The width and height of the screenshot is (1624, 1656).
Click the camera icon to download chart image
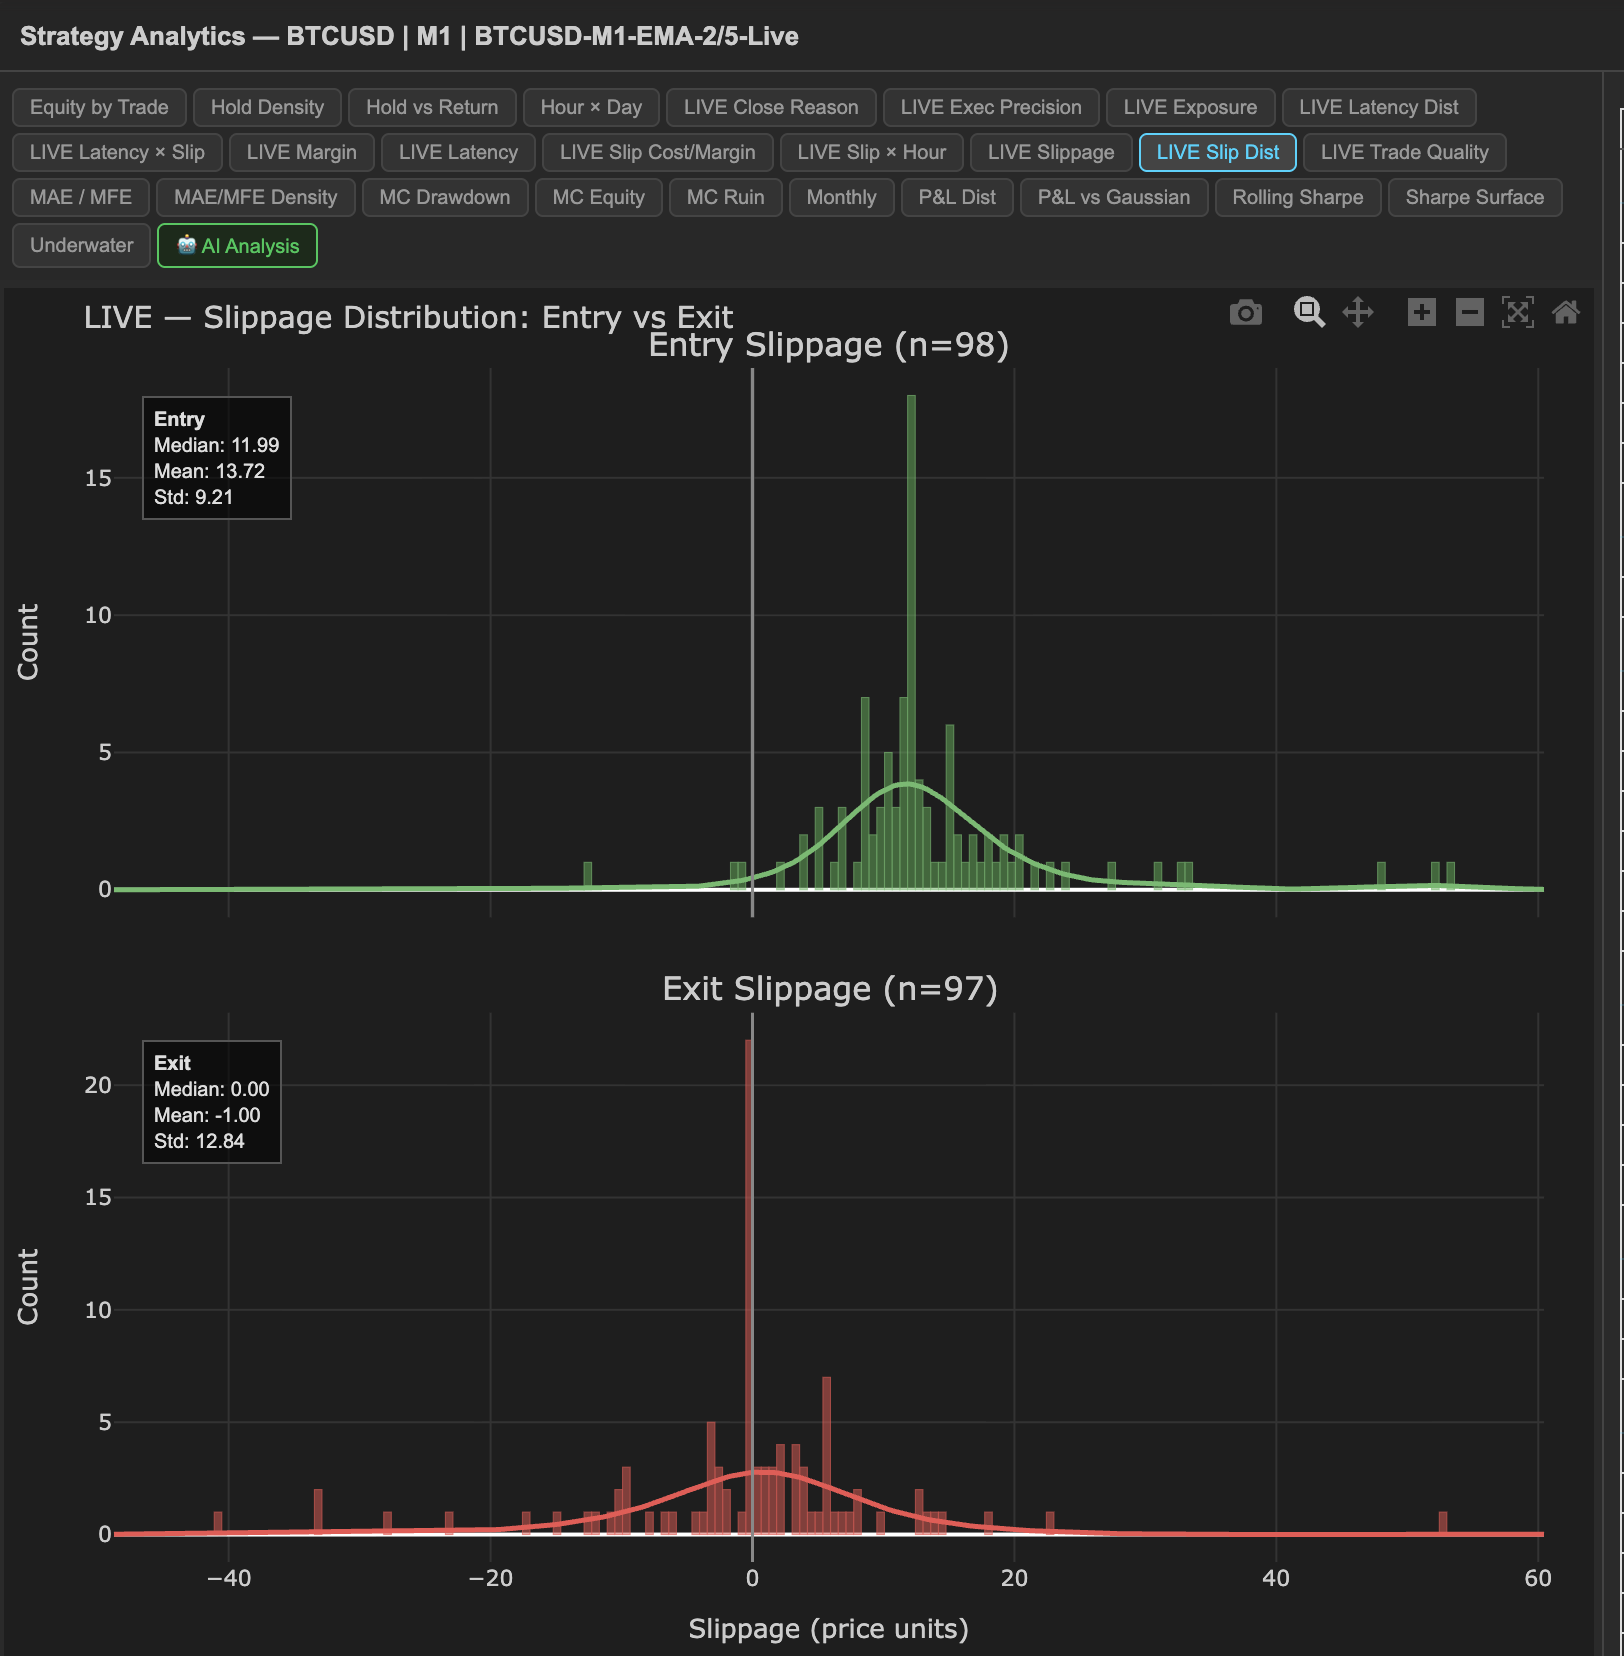tap(1245, 313)
